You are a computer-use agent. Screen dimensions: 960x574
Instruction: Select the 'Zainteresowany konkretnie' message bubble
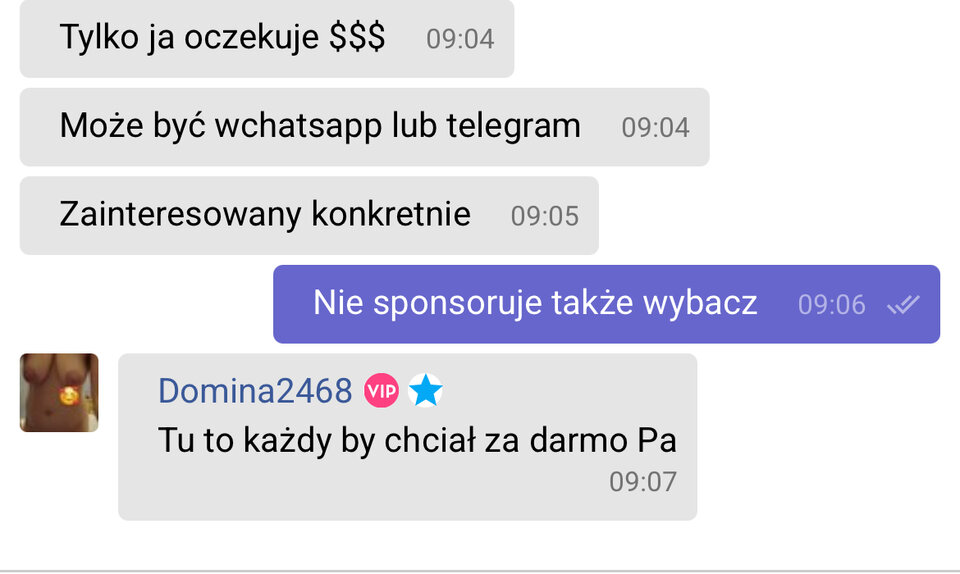point(309,215)
